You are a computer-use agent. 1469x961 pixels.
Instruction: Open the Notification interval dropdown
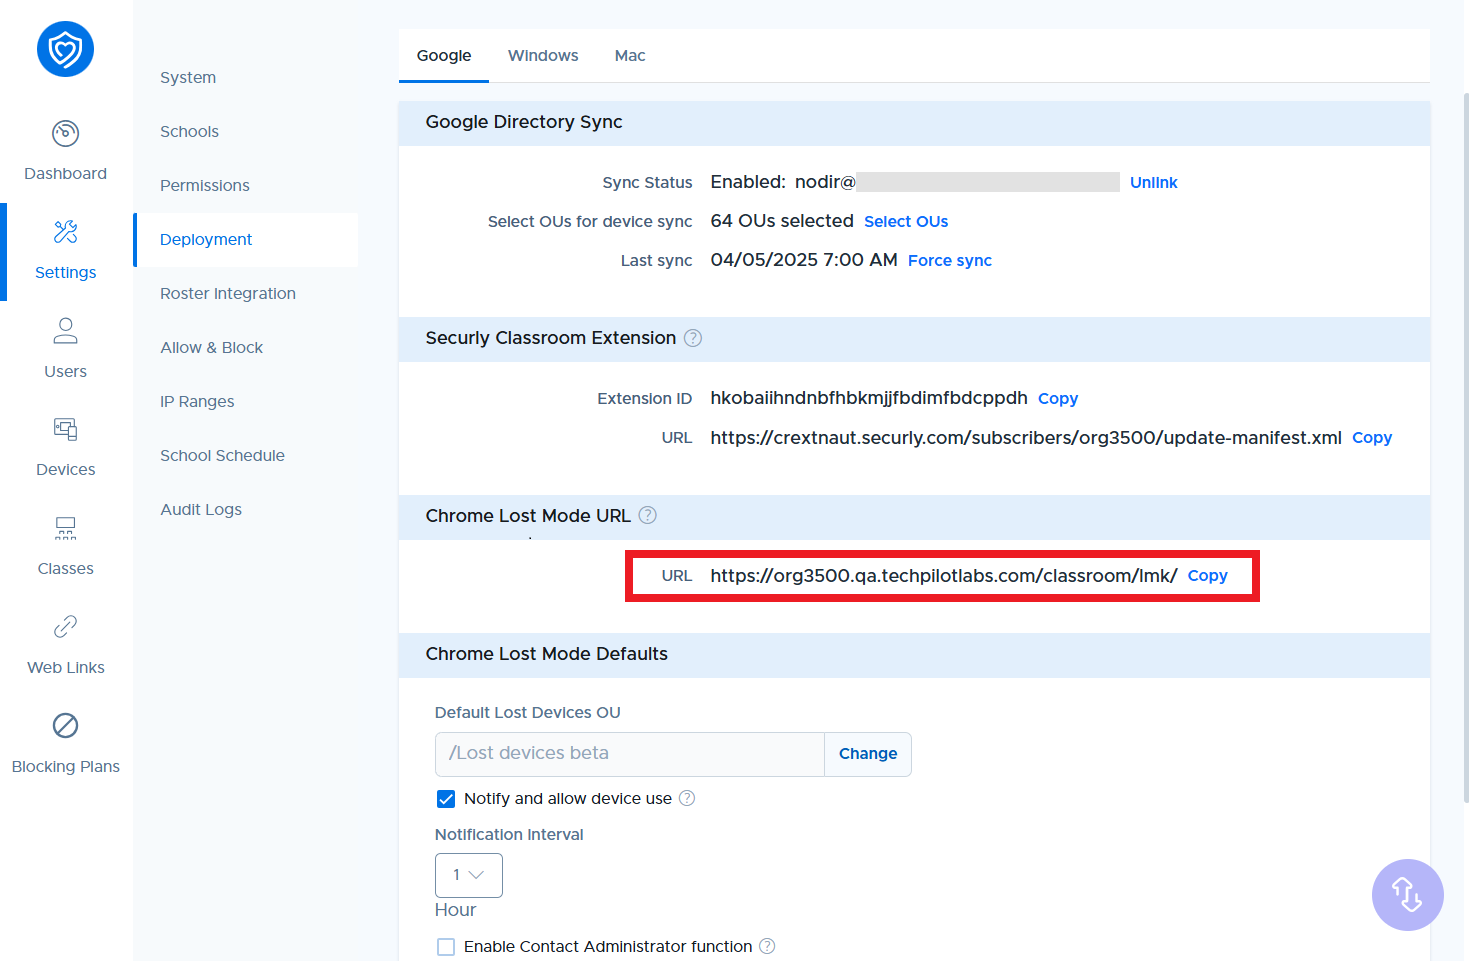tap(469, 875)
